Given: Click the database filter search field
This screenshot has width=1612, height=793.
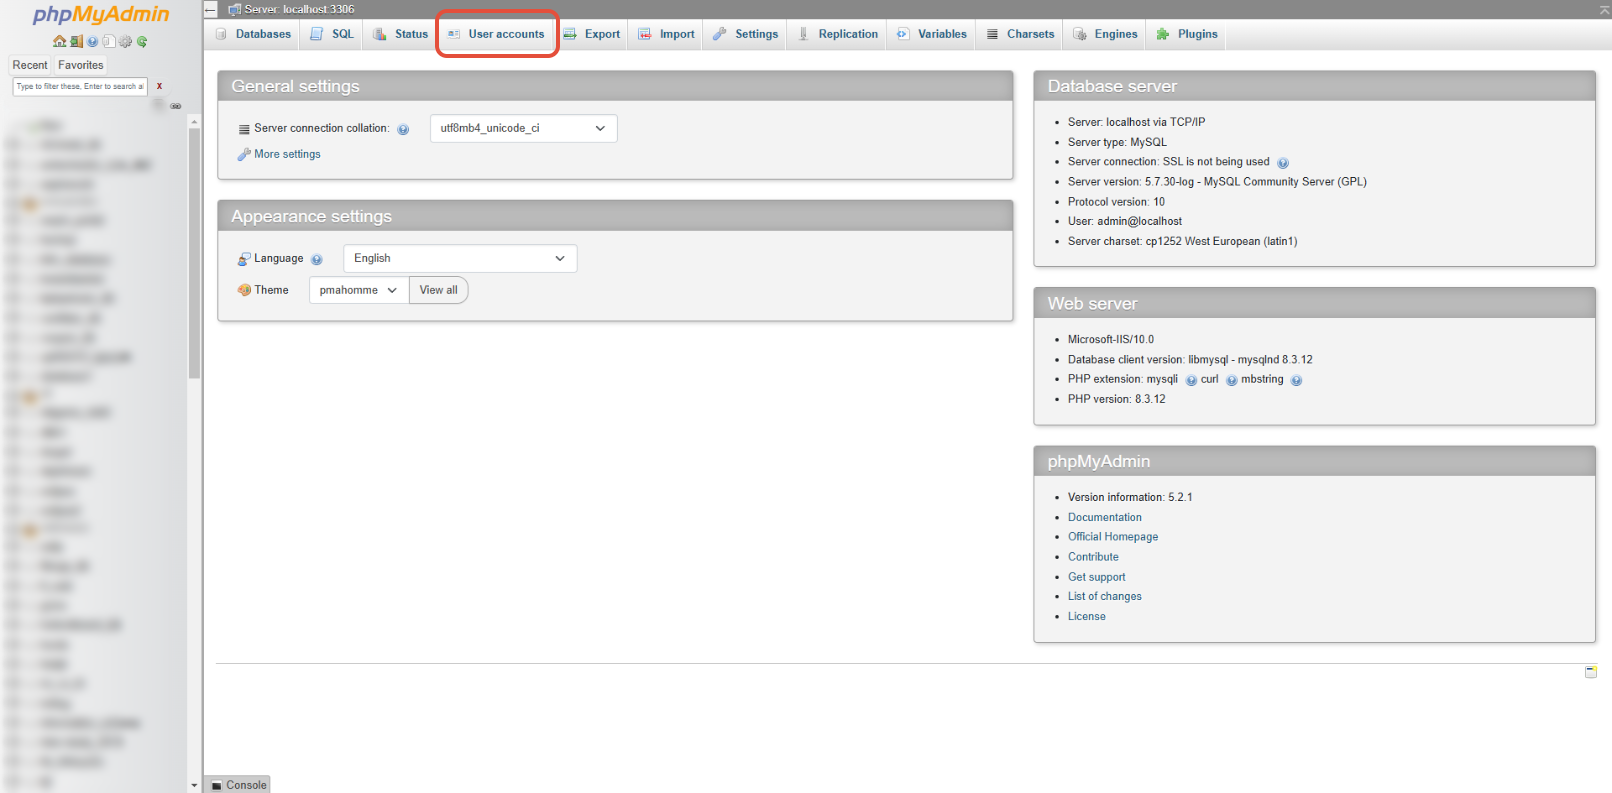Looking at the screenshot, I should pos(80,86).
